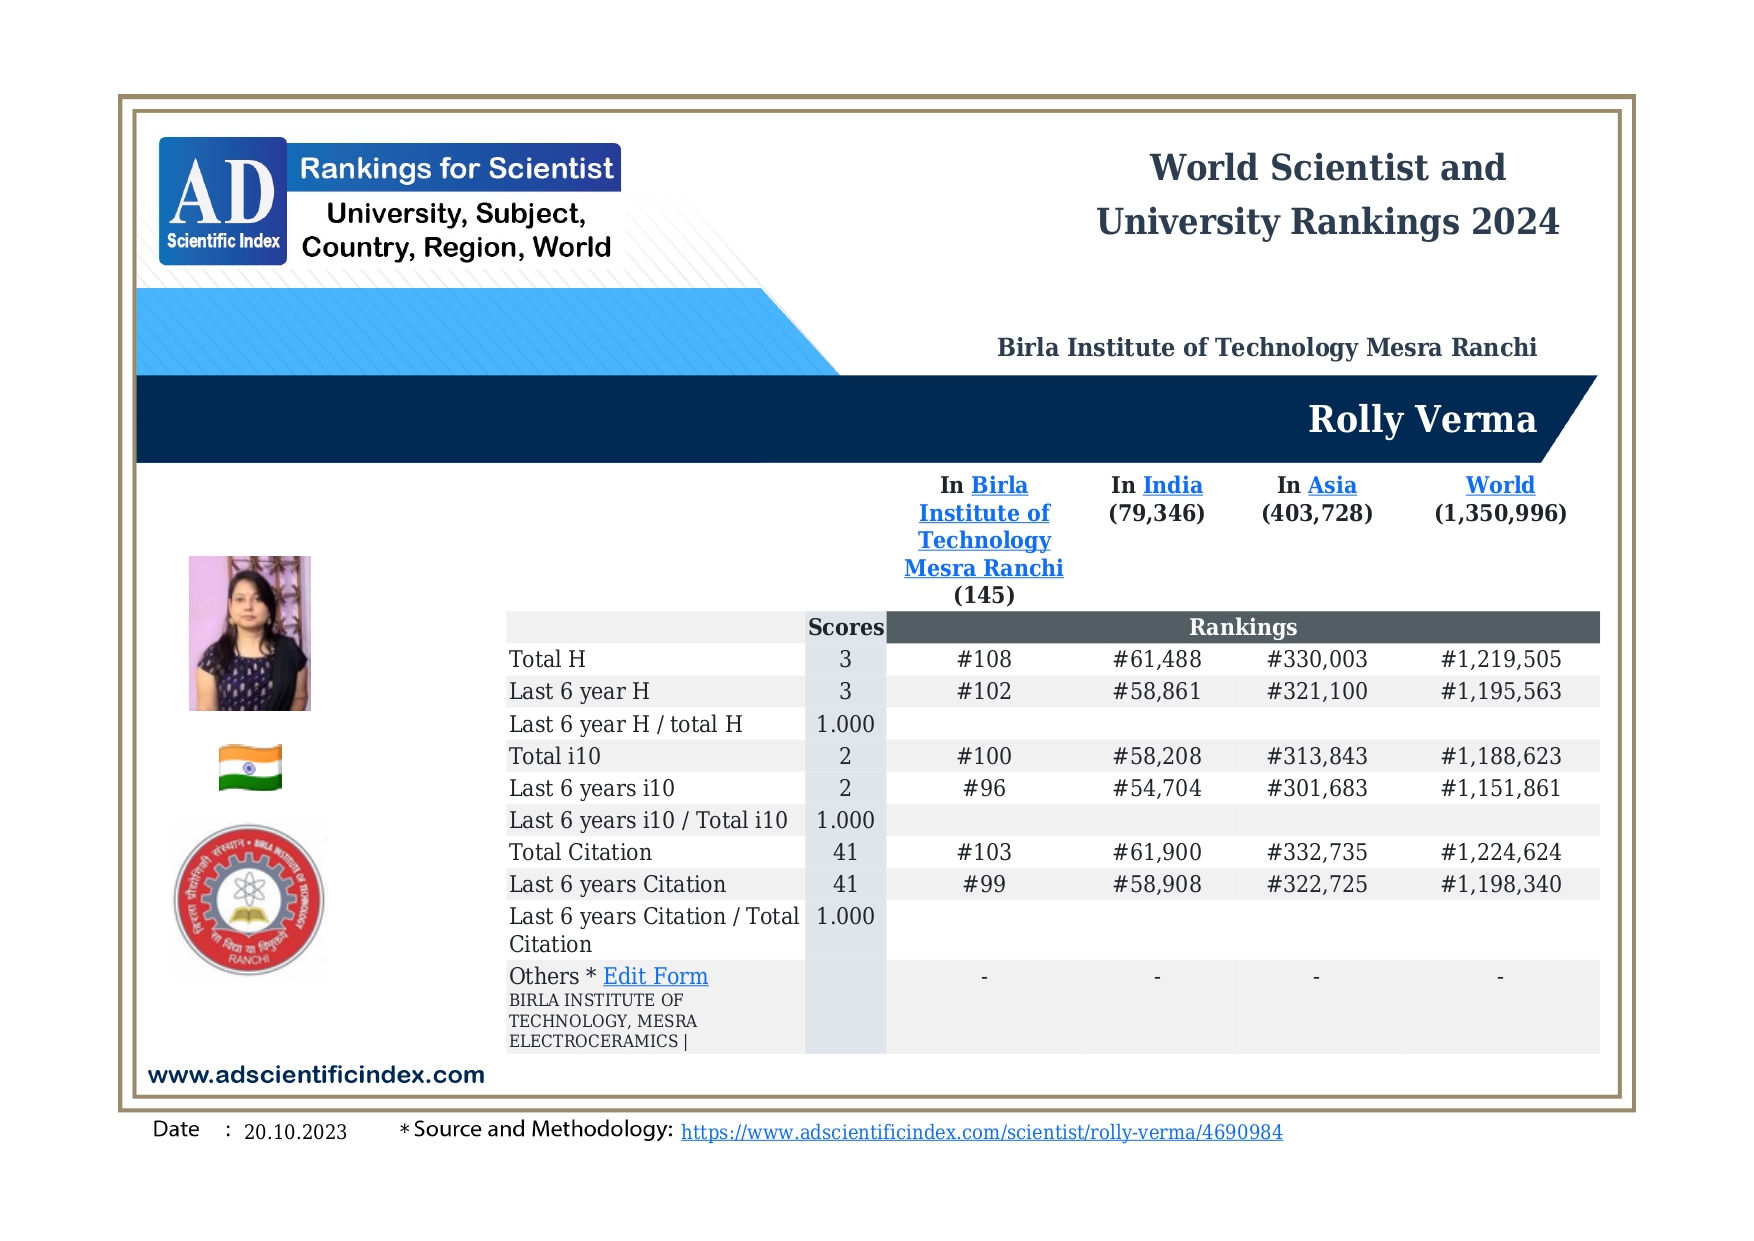The width and height of the screenshot is (1754, 1241).
Task: Click the Birla Institute round emblem
Action: pyautogui.click(x=249, y=899)
